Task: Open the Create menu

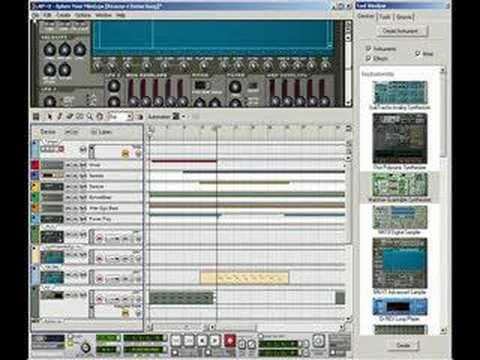Action: [x=63, y=15]
